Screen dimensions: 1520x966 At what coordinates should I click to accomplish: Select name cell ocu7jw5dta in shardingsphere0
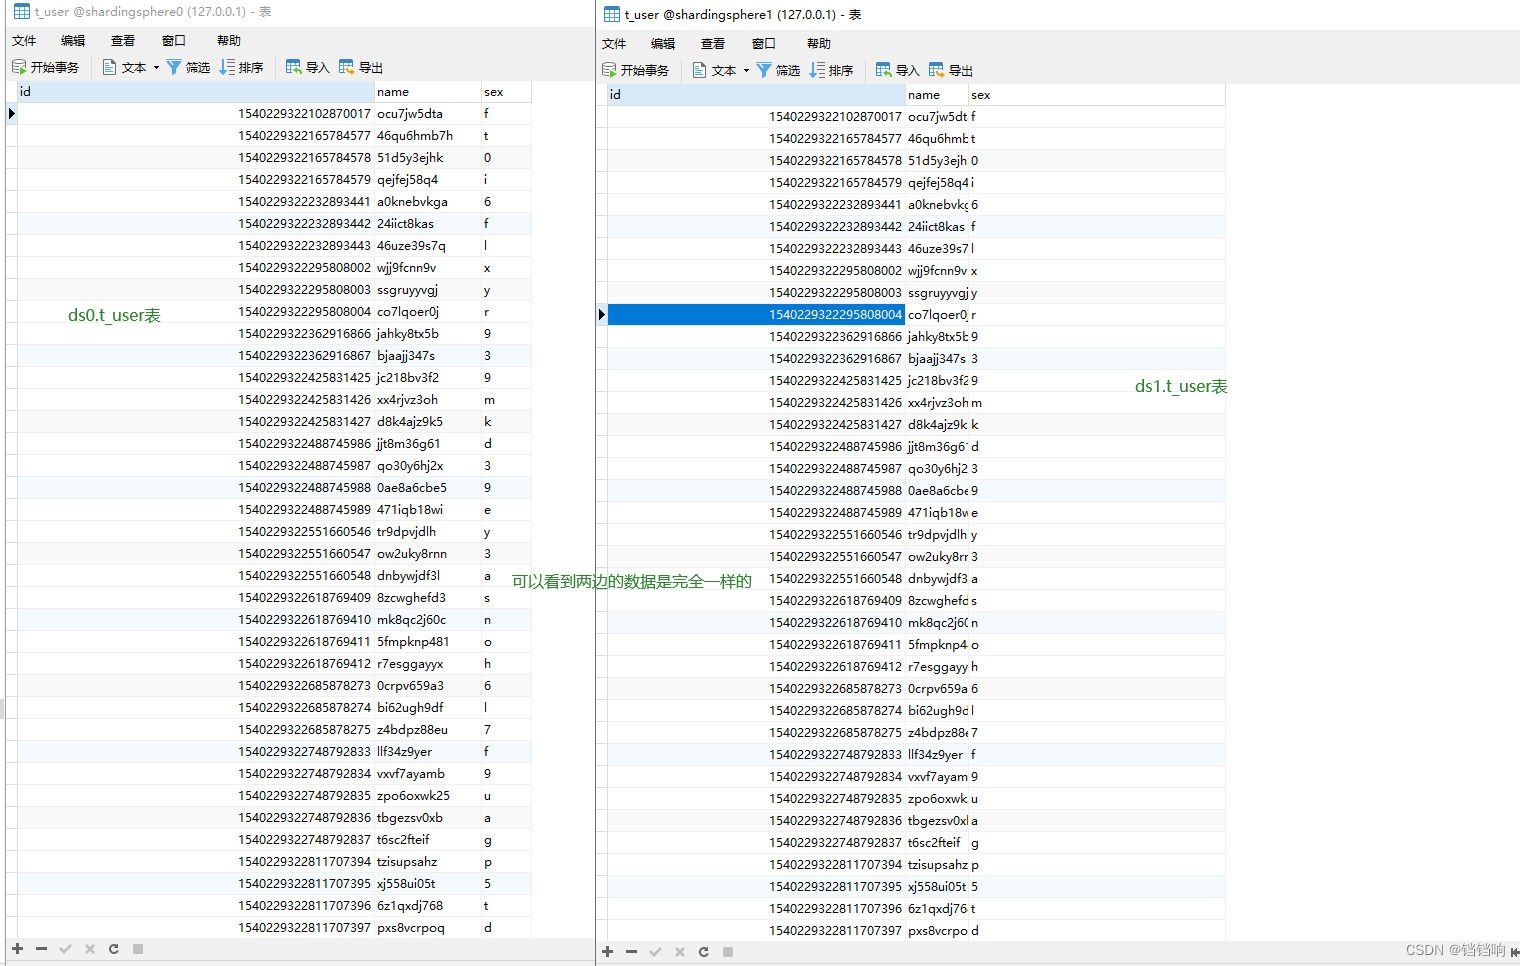[428, 114]
